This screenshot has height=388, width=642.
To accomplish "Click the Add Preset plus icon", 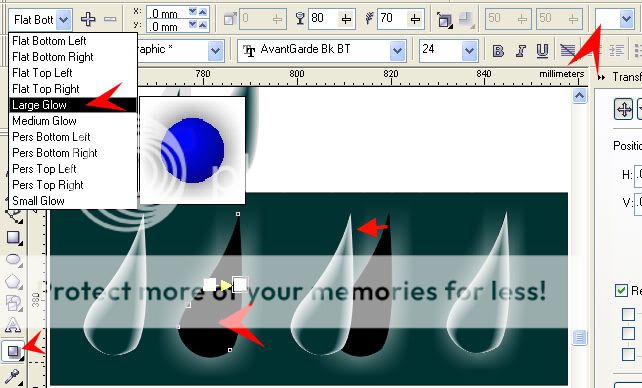I will [88, 19].
